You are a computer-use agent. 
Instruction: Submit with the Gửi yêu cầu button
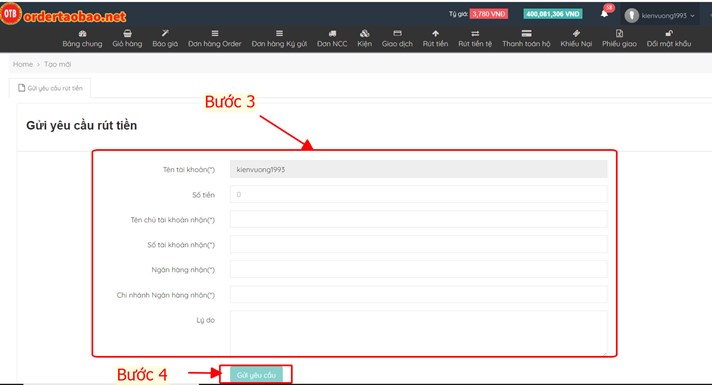(256, 375)
